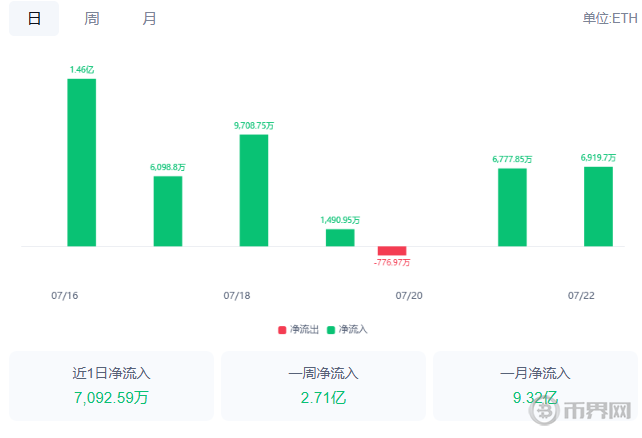642x438 pixels.
Task: Click the 1,490.95万 value label
Action: point(340,220)
